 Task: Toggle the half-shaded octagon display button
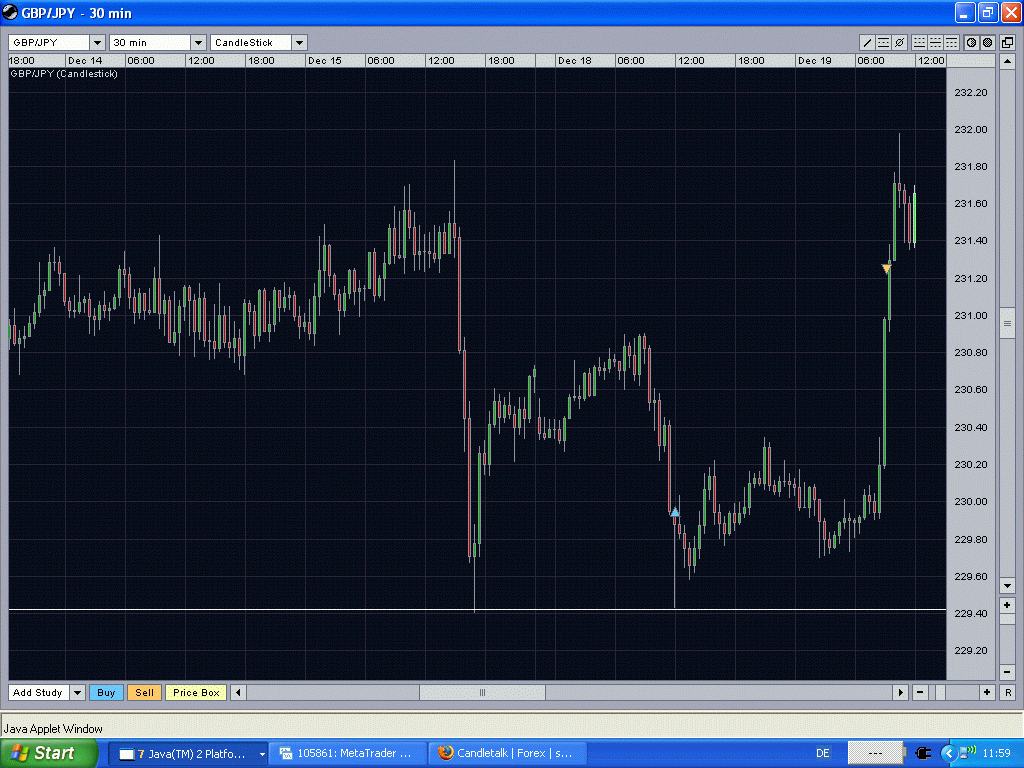click(x=972, y=42)
